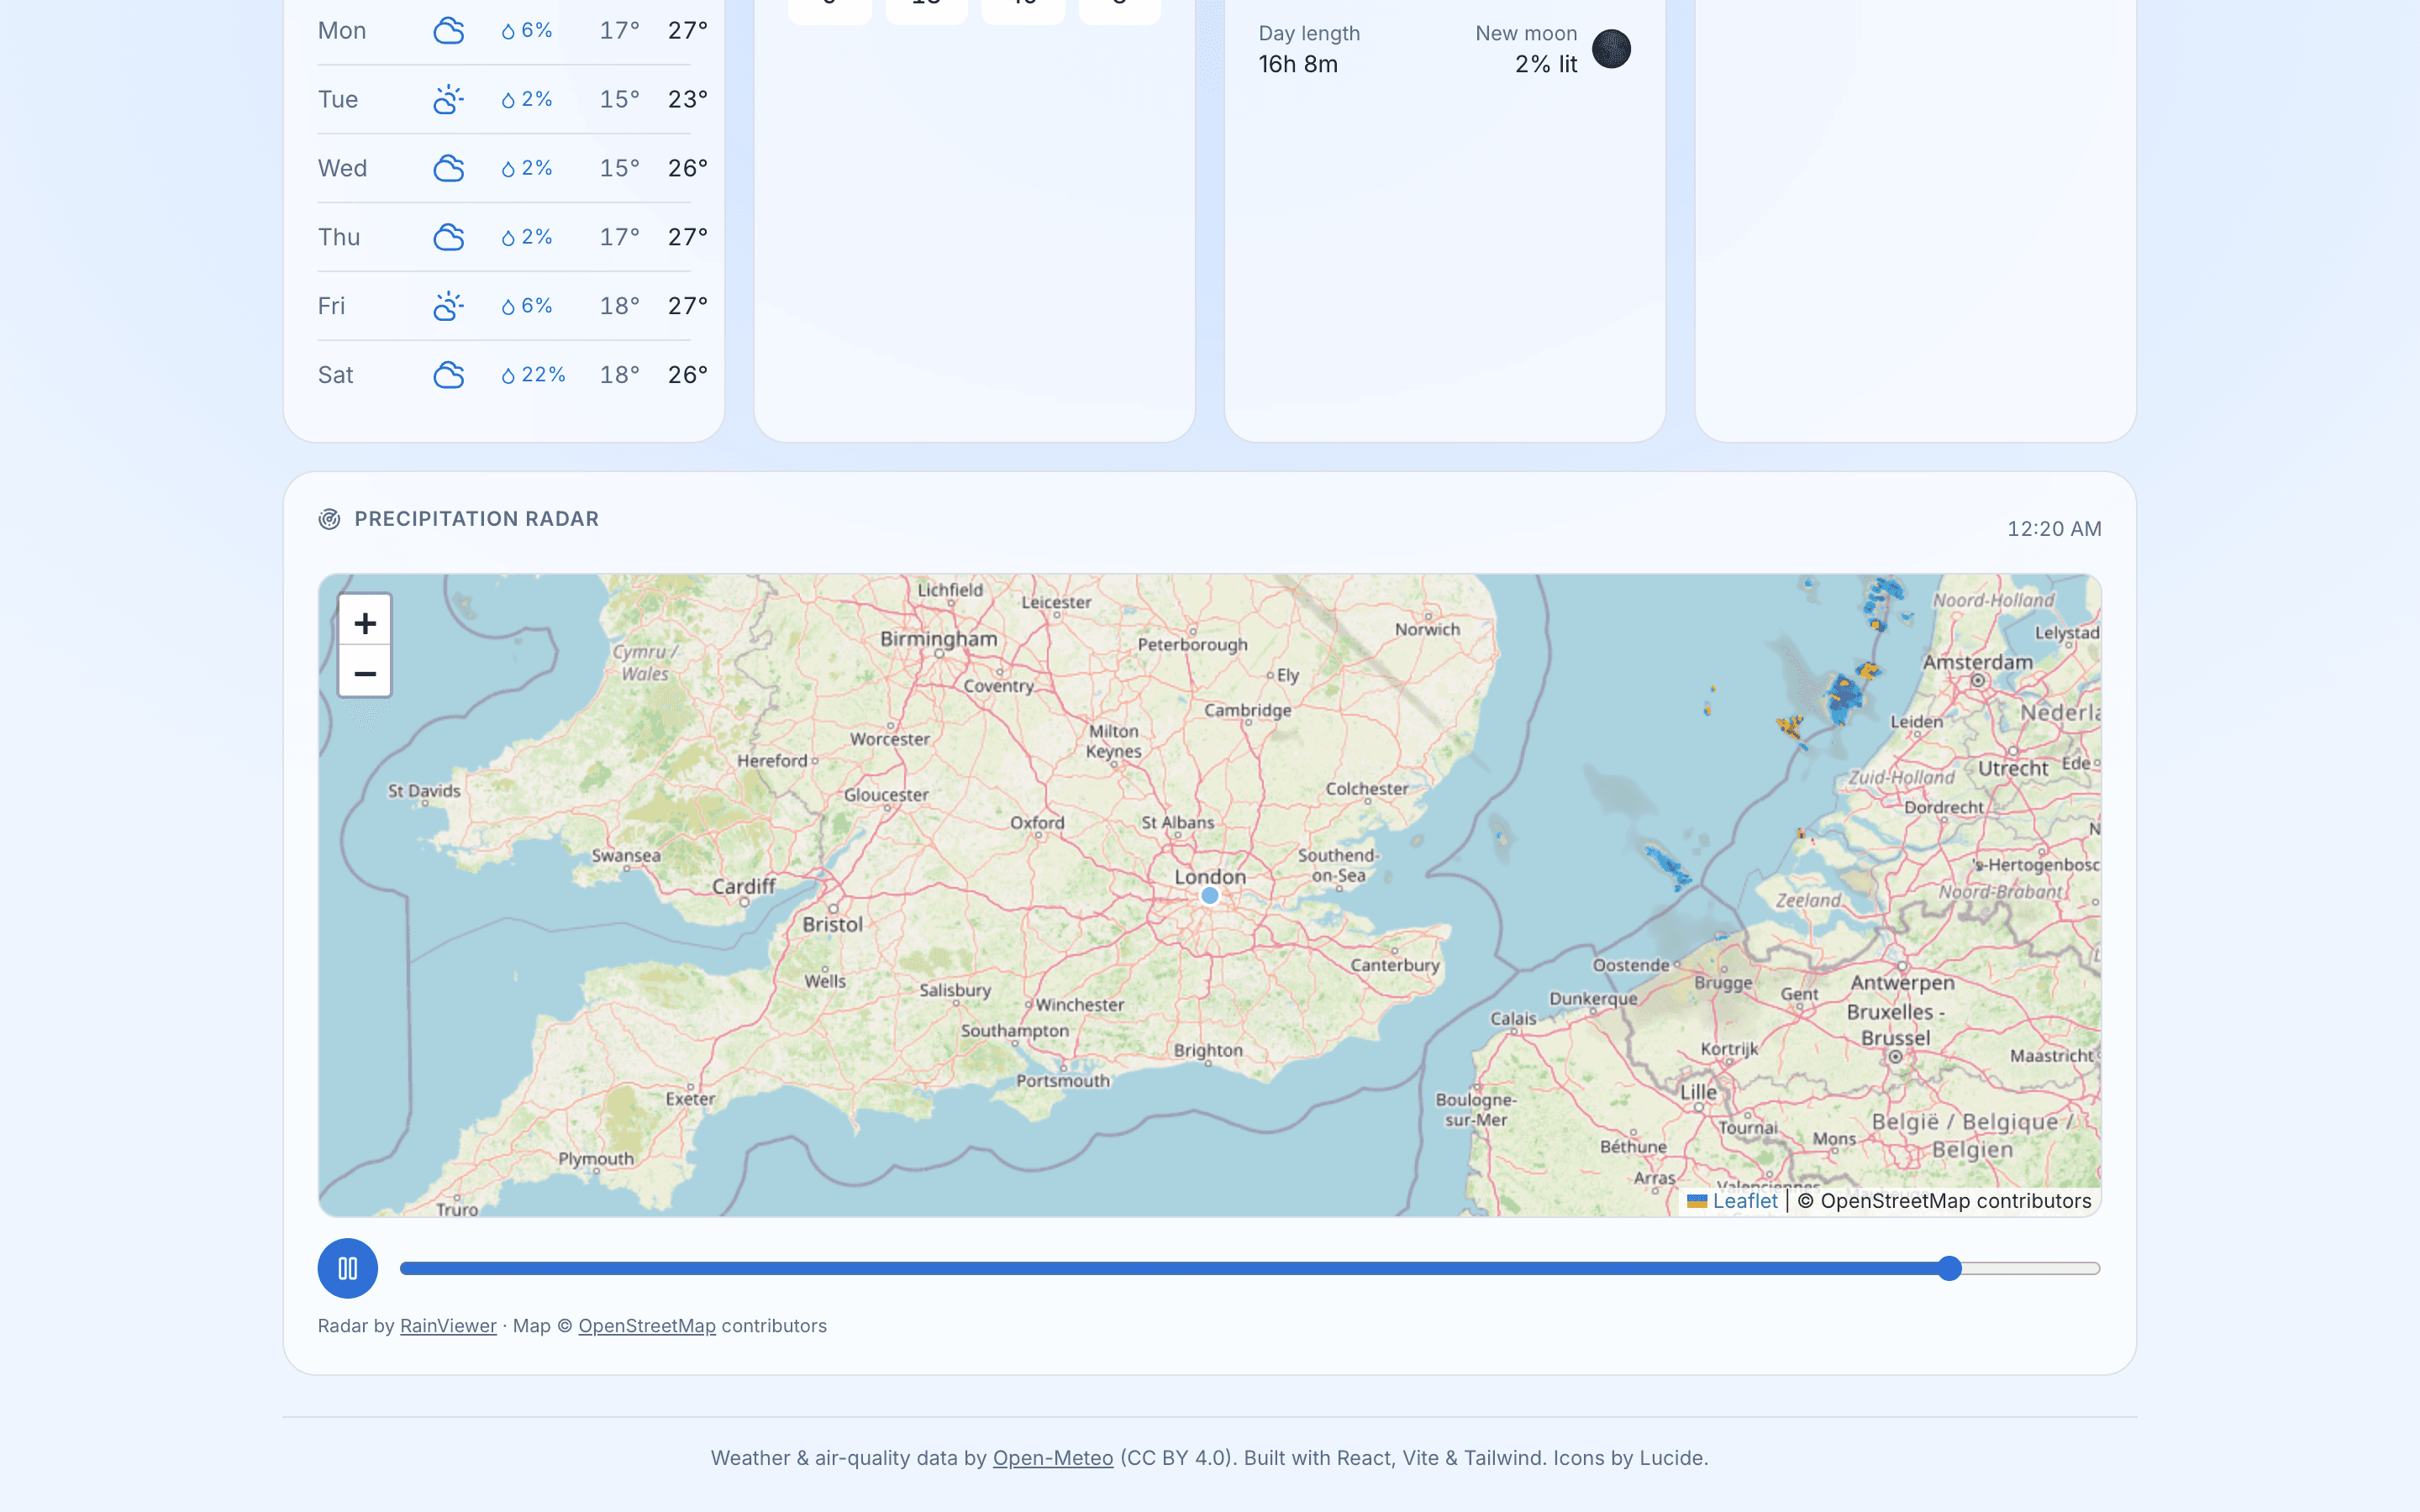The height and width of the screenshot is (1512, 2420).
Task: Click the 'Thu' forecast row label
Action: (339, 237)
